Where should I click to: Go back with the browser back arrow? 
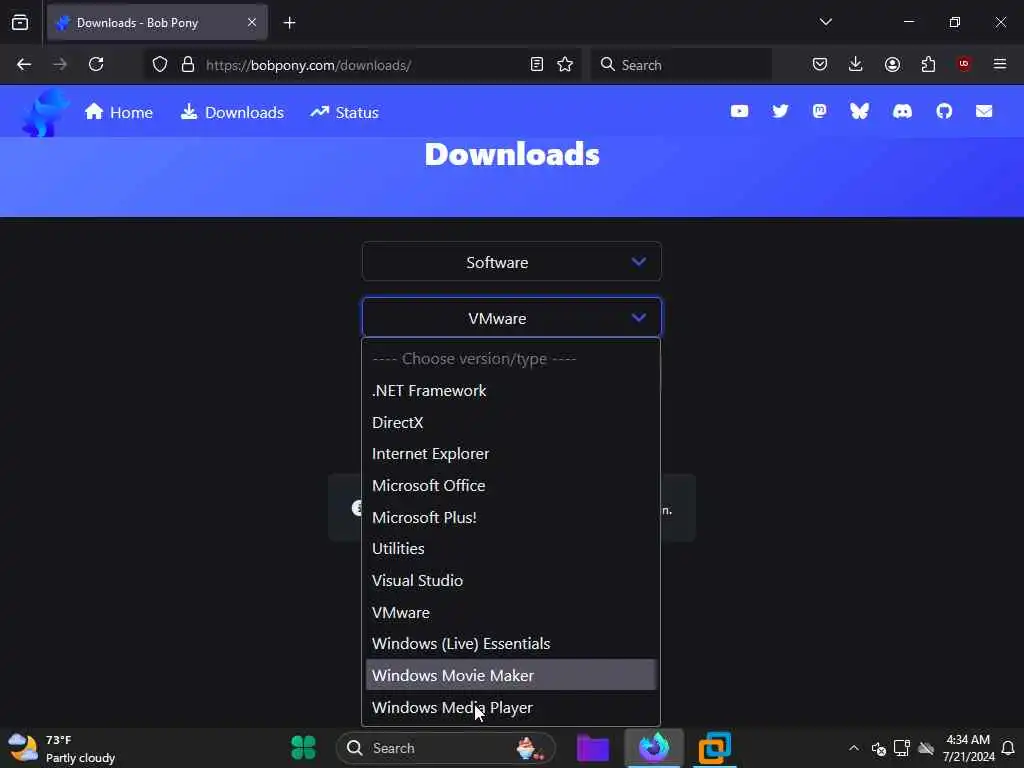(24, 64)
